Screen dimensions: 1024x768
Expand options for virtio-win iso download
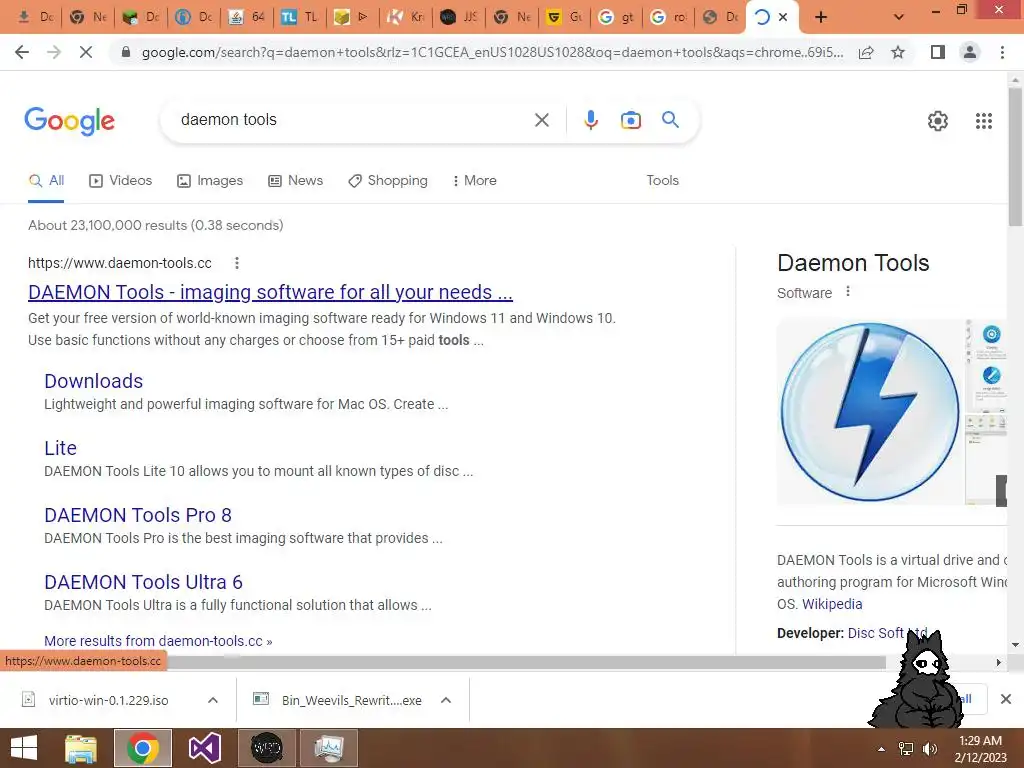click(x=212, y=700)
